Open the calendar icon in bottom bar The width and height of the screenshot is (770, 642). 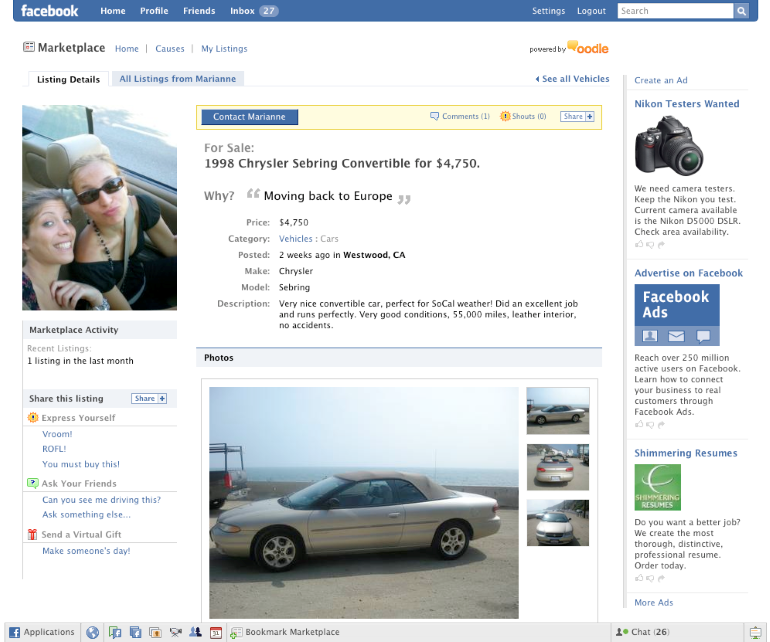(215, 632)
